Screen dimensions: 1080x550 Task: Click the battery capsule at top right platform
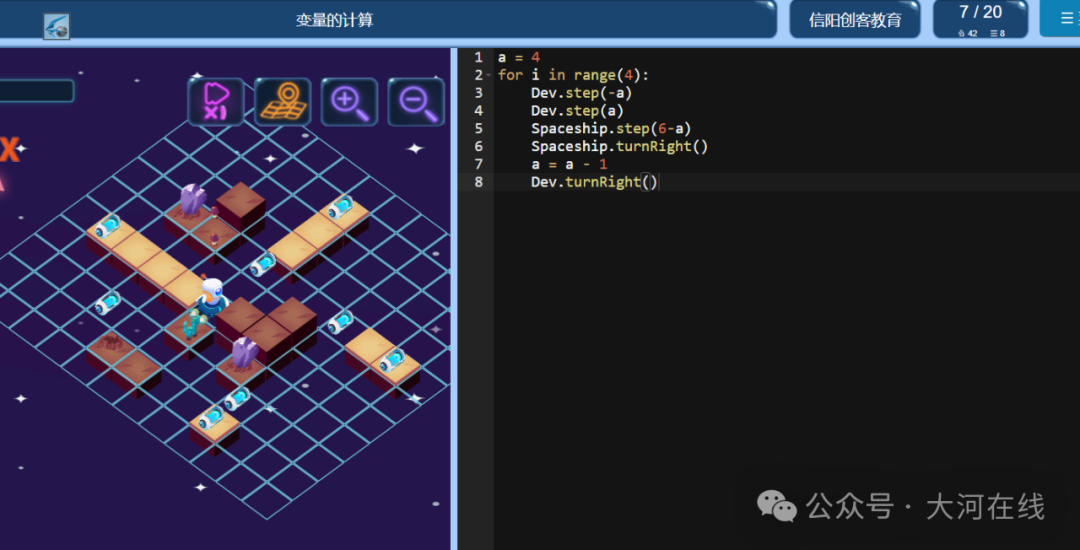click(x=340, y=207)
